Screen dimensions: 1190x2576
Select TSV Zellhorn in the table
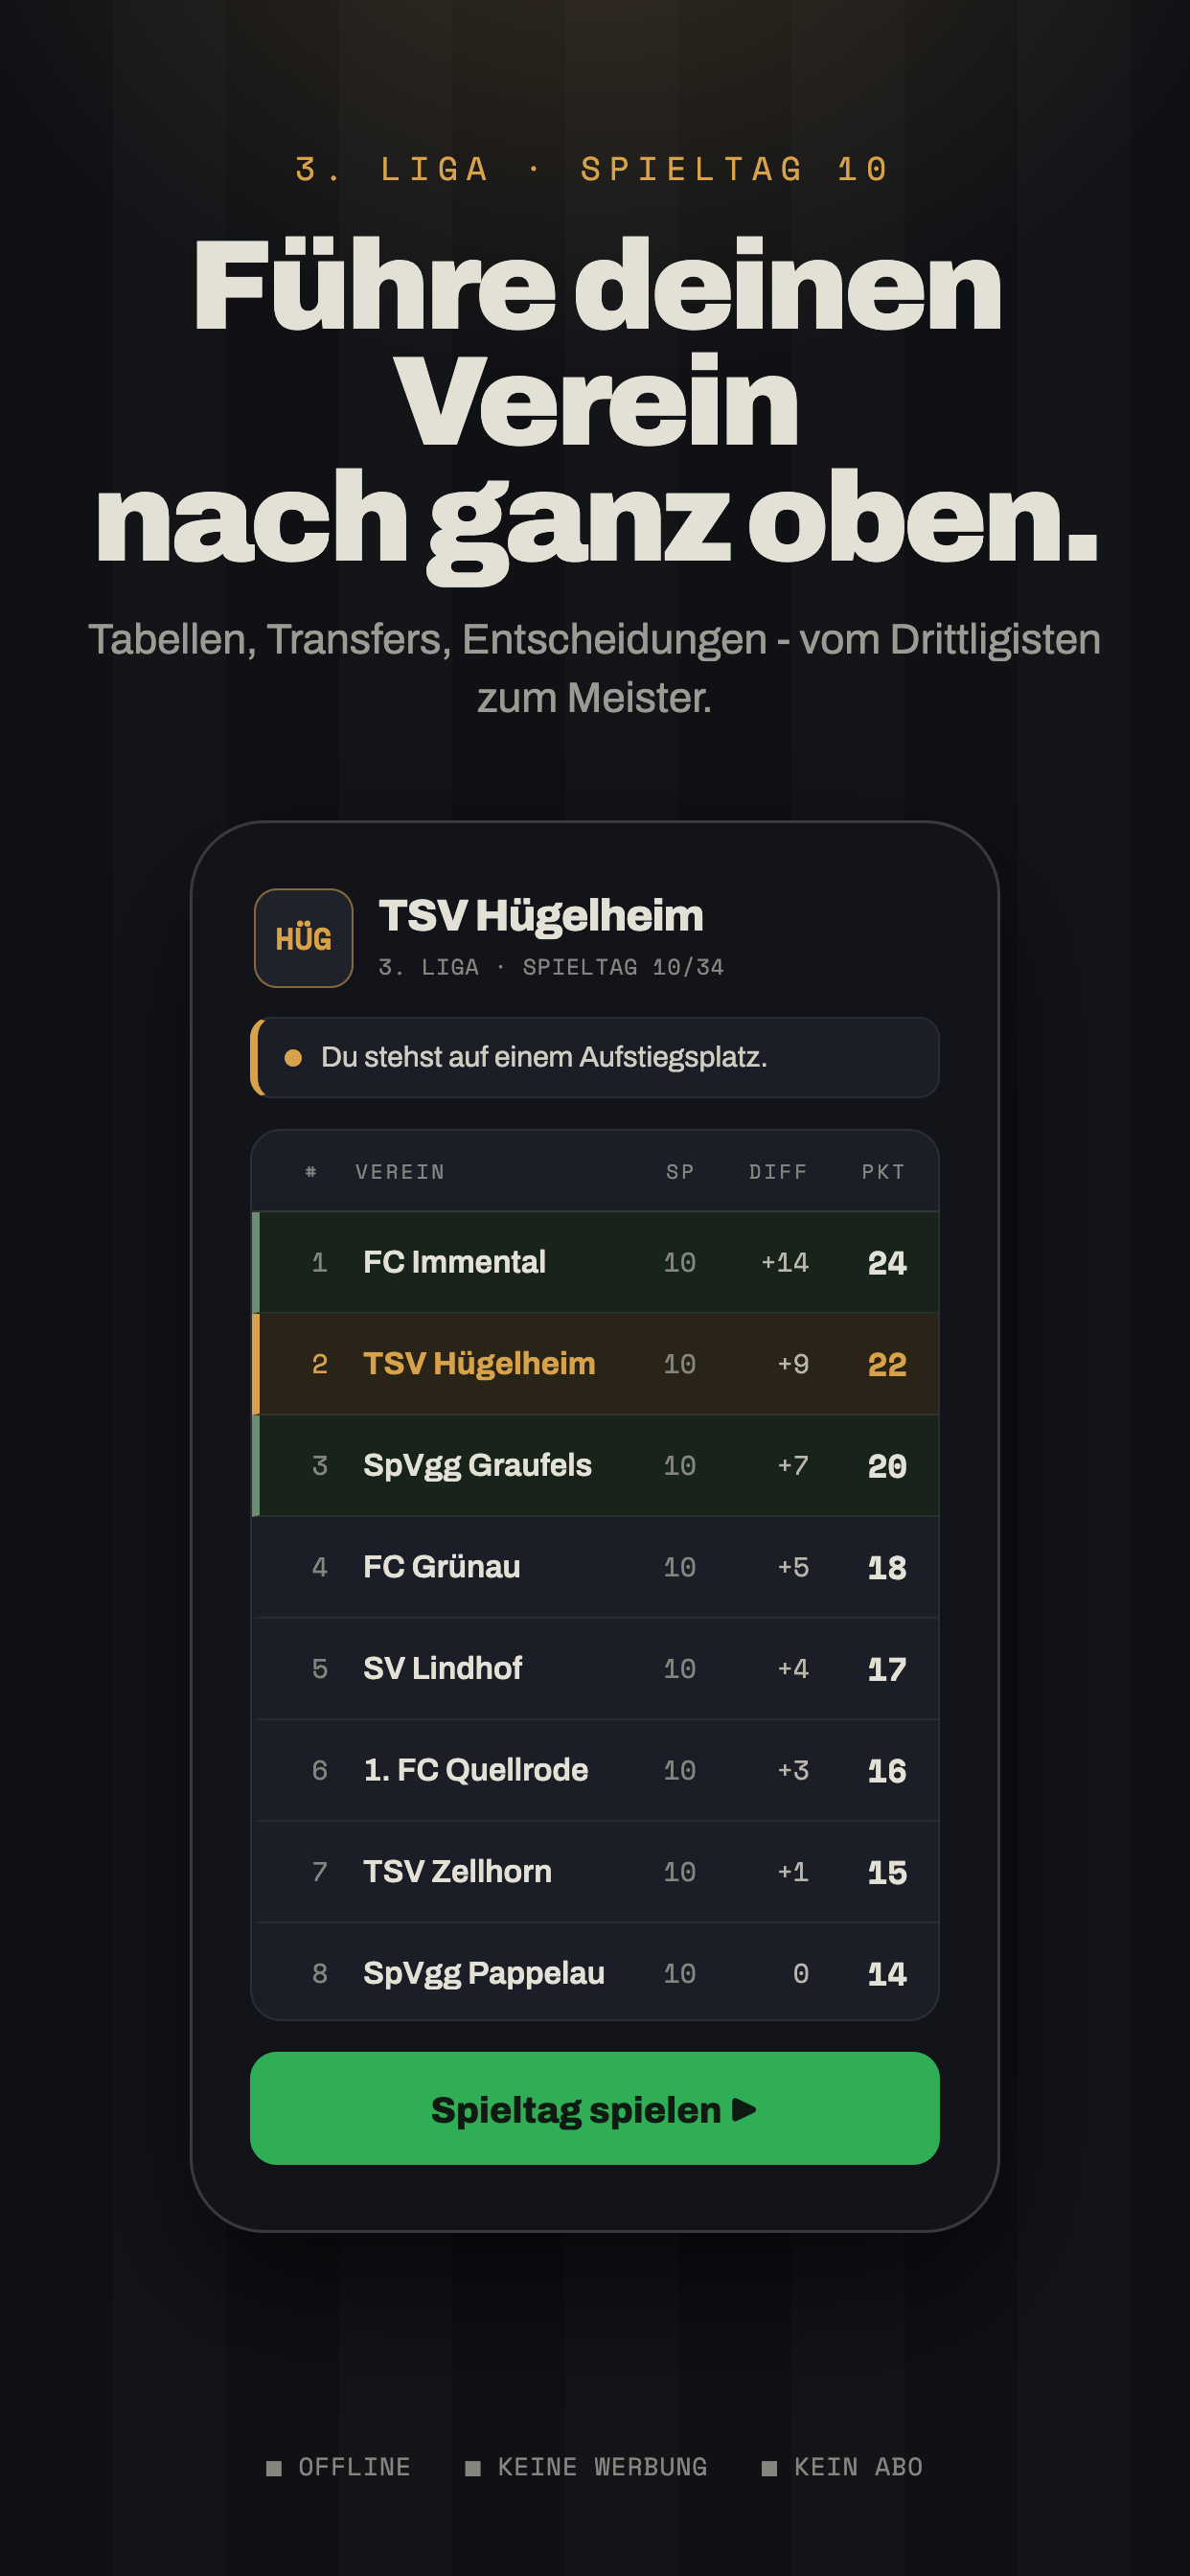click(594, 1872)
